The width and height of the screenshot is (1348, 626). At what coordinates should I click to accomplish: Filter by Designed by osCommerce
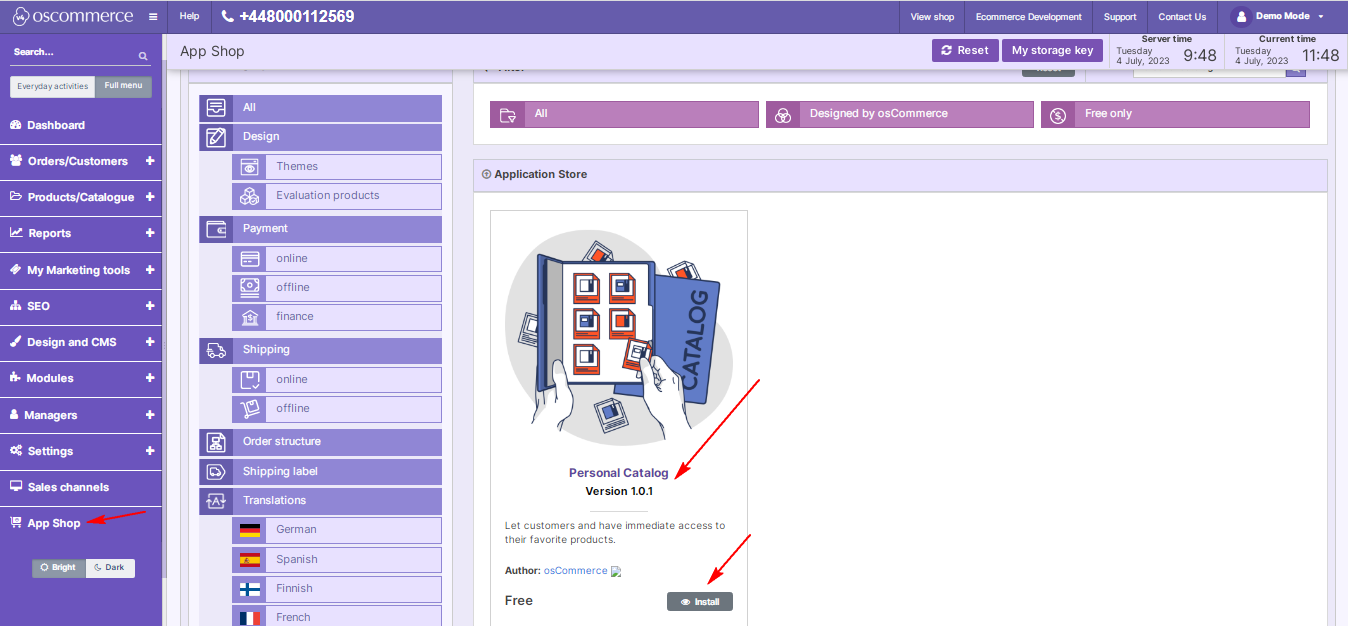(x=900, y=114)
